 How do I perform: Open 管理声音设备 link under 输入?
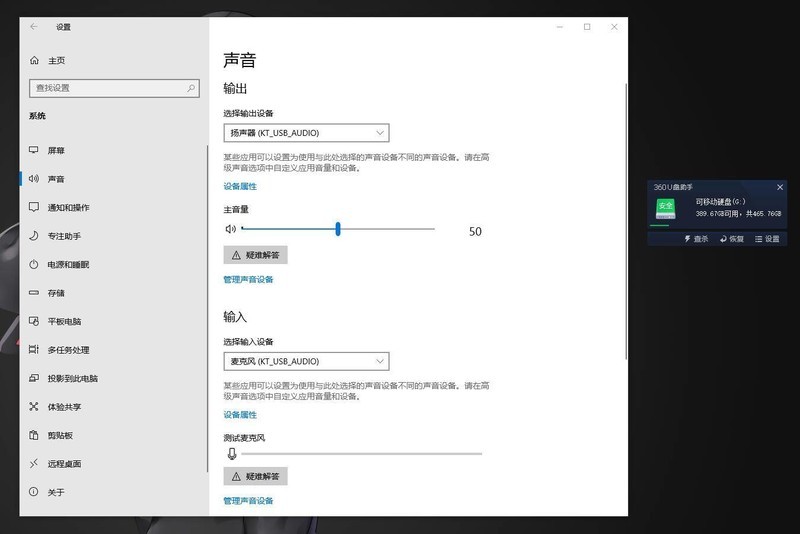pos(248,500)
